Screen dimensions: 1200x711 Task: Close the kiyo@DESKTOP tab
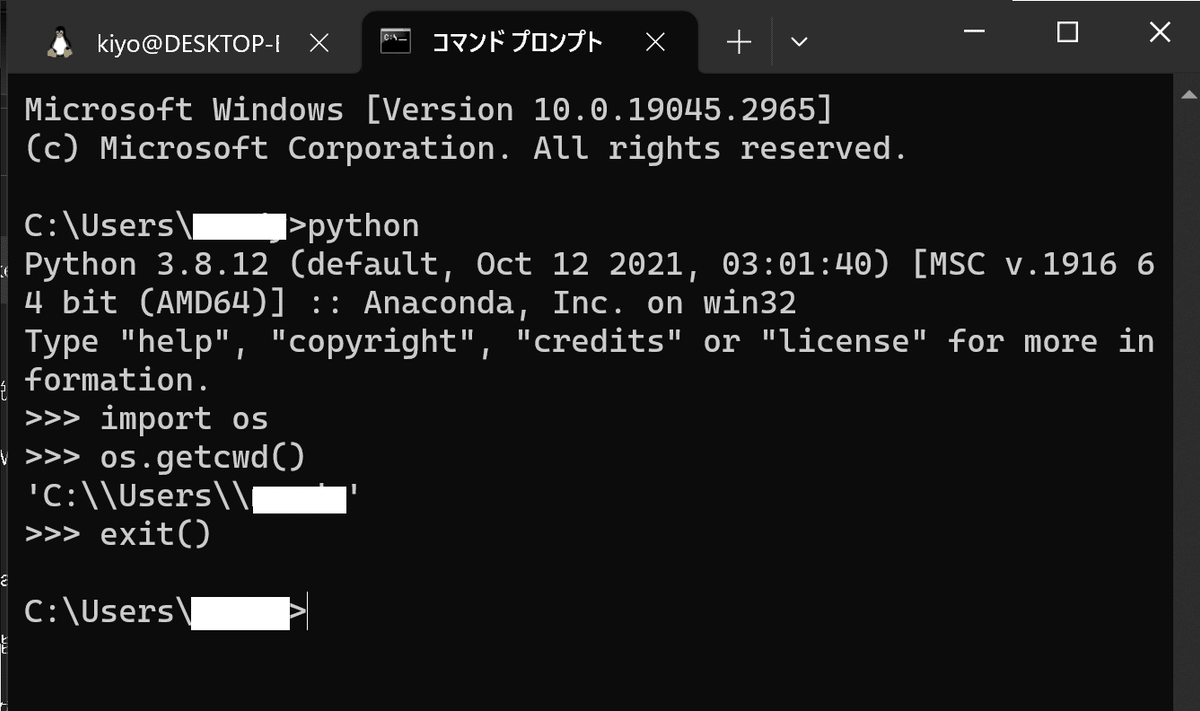(319, 43)
